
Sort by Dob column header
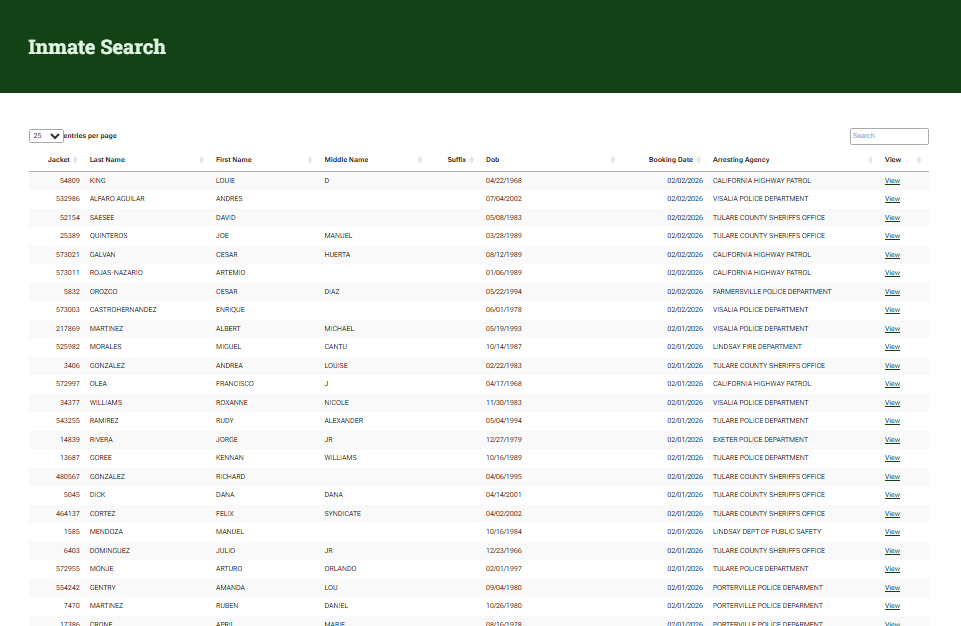[493, 160]
